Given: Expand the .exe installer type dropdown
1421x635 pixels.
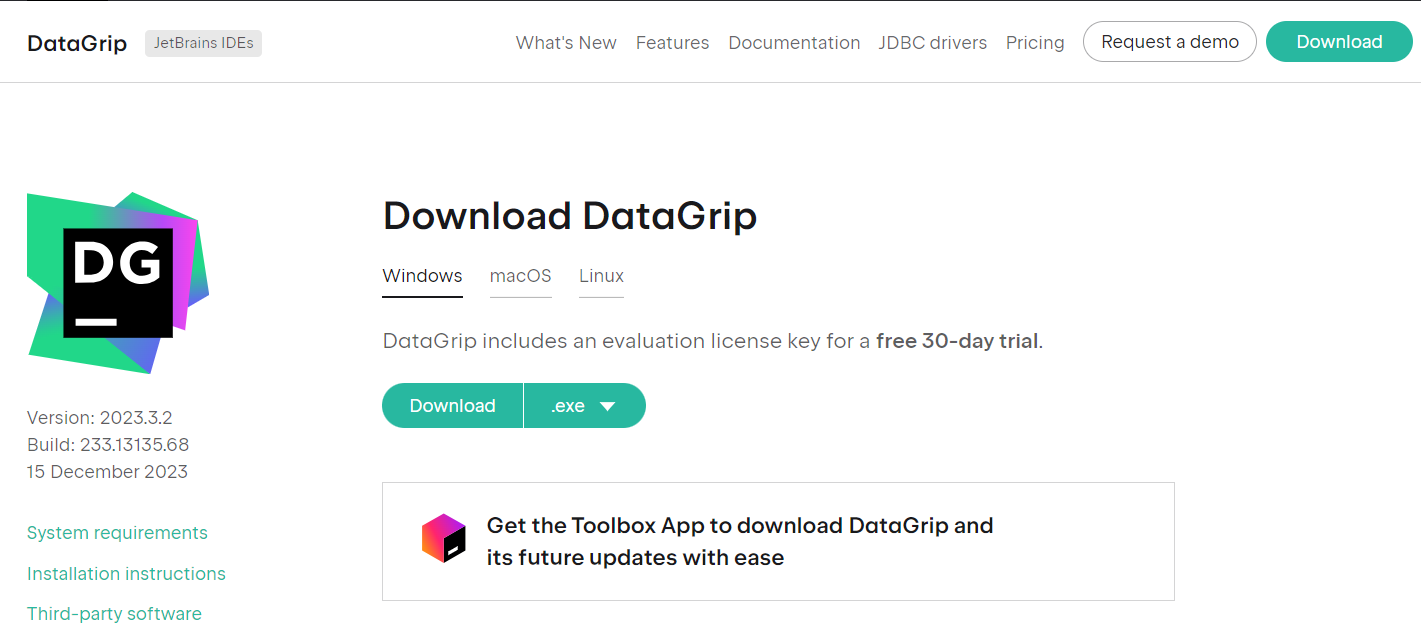Looking at the screenshot, I should point(585,405).
